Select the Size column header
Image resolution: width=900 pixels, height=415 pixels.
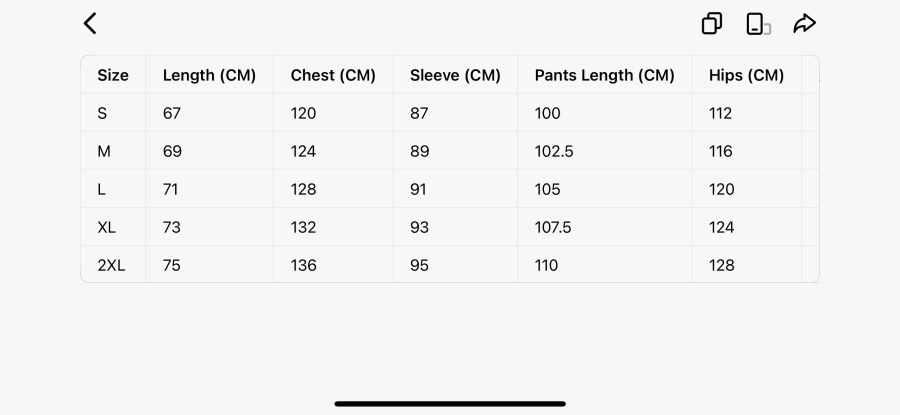(x=113, y=75)
